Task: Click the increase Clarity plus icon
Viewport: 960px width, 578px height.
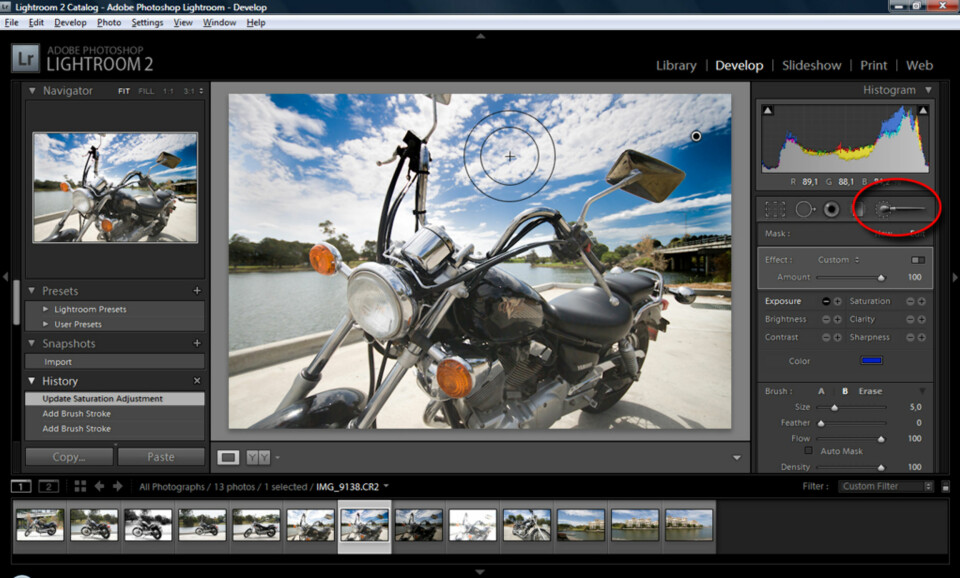Action: click(921, 320)
